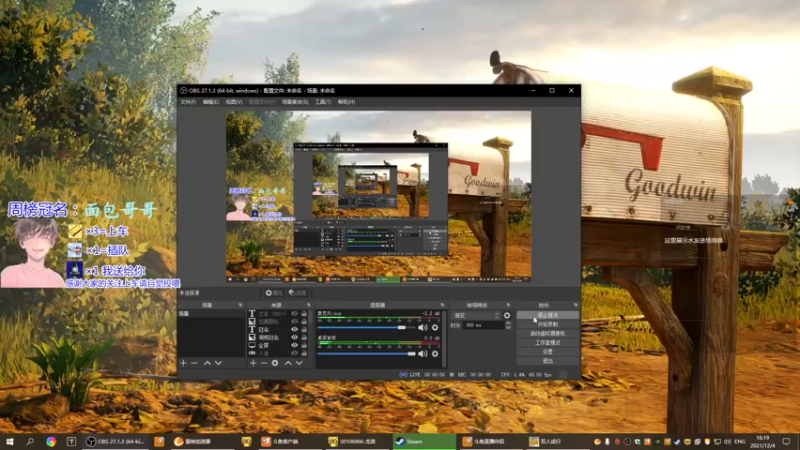Open the Chrome icon in the taskbar
Viewport: 800px width, 450px height.
click(x=51, y=441)
